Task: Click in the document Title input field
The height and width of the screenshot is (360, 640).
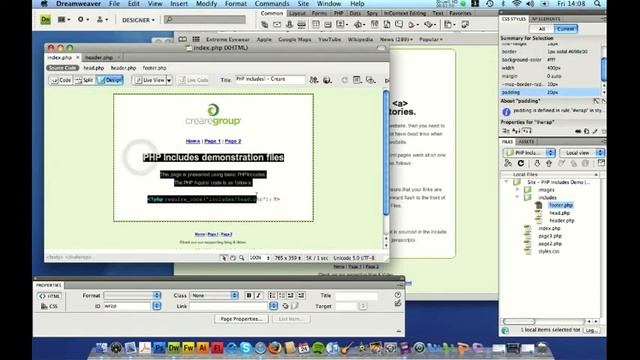Action: [270, 80]
